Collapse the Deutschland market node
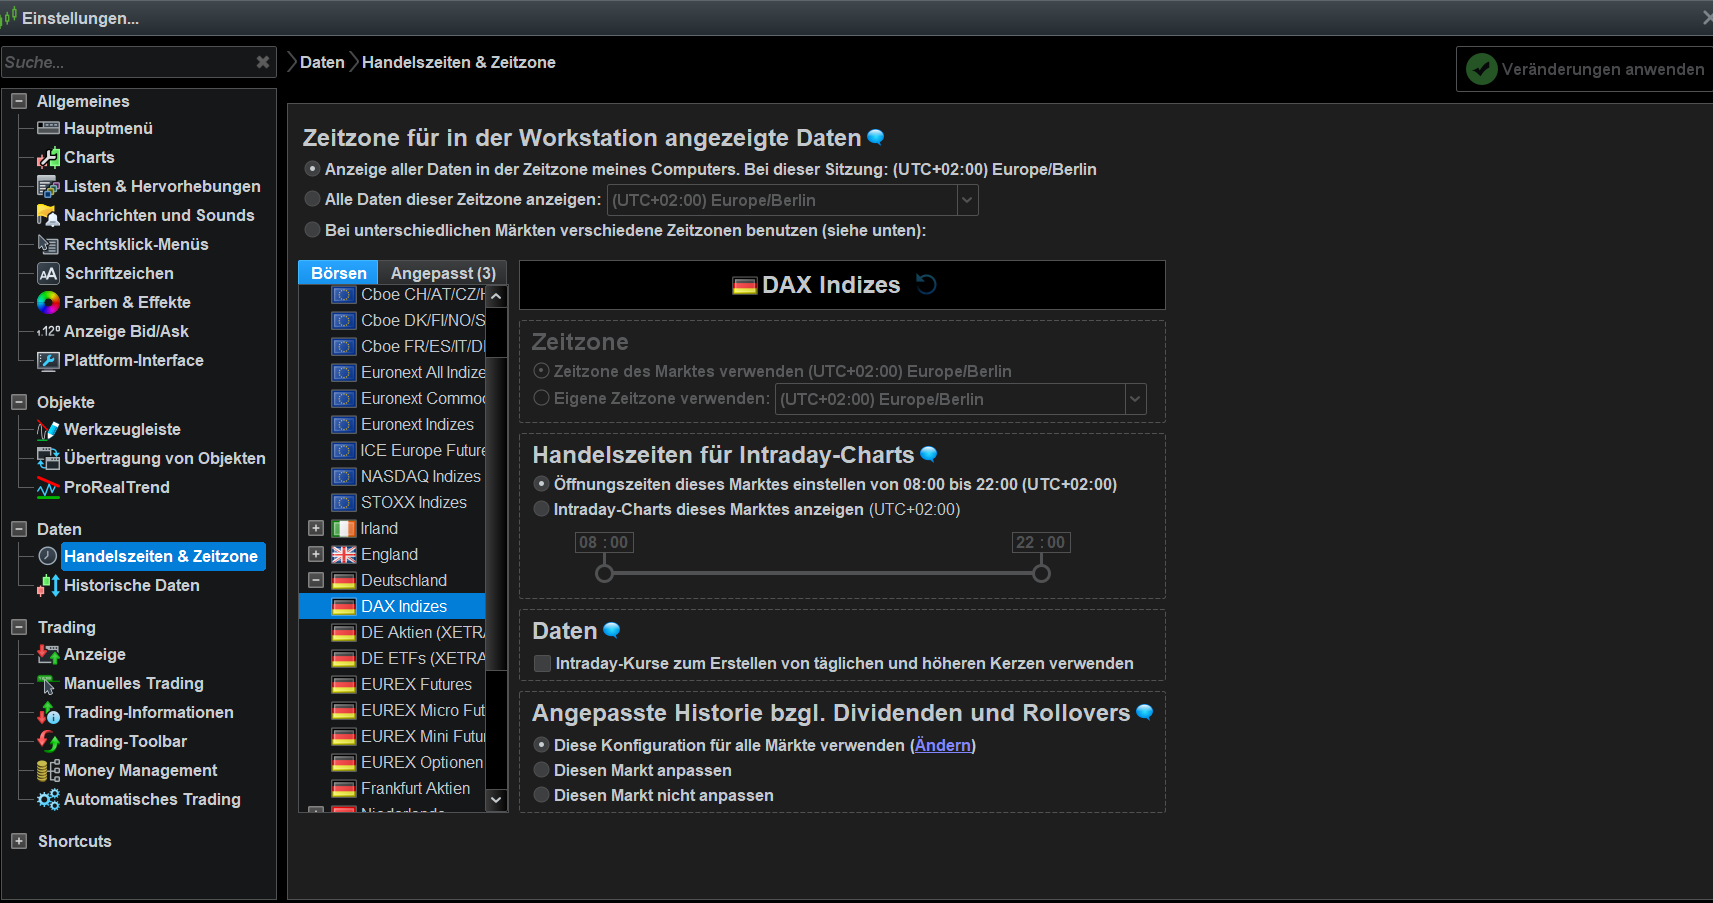 [316, 580]
